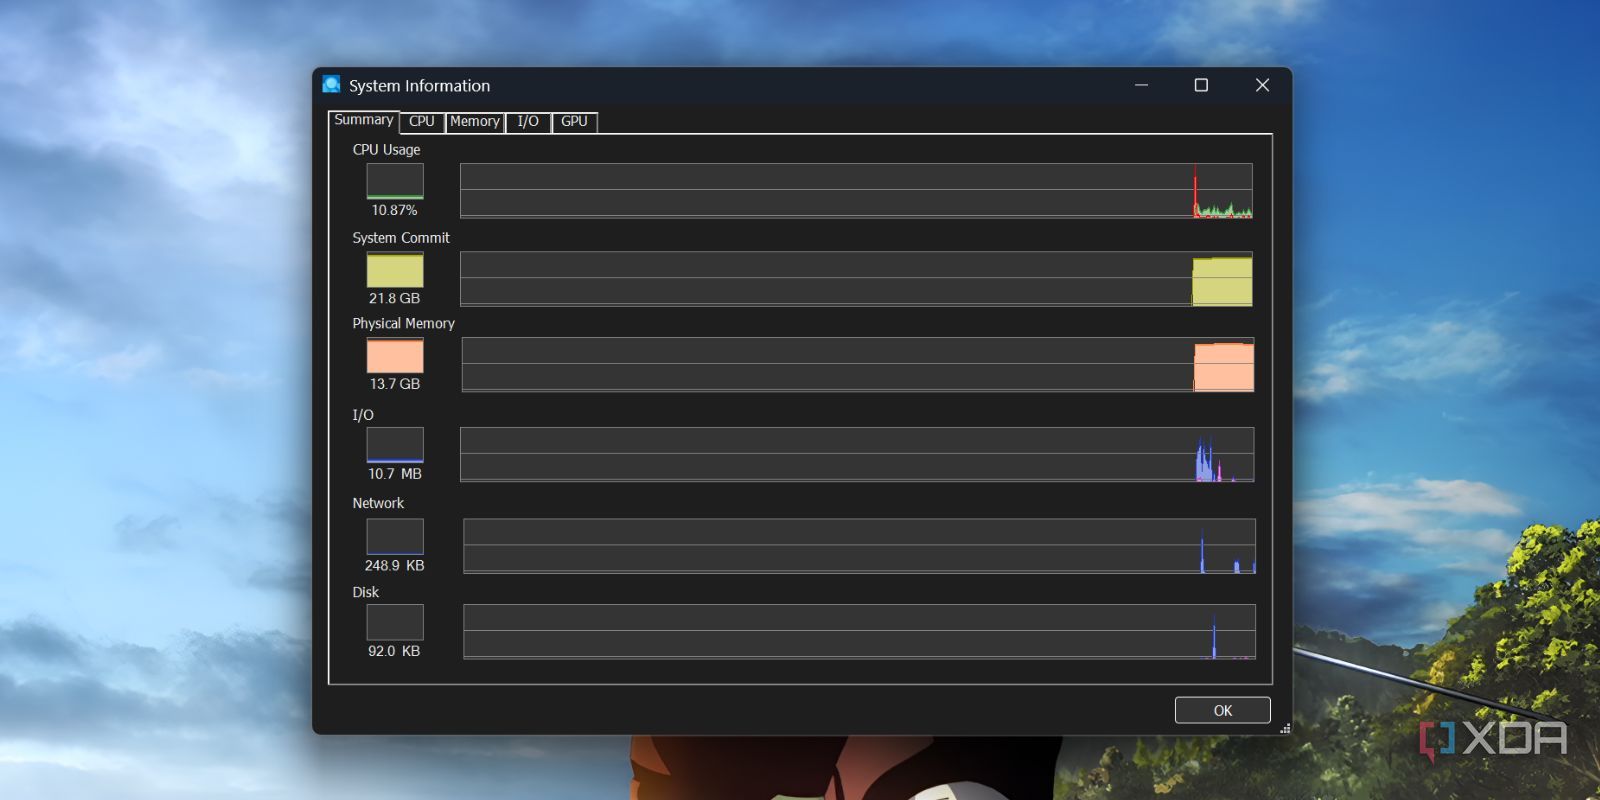Viewport: 1600px width, 800px height.
Task: Click the 92.0 KB disk value
Action: point(394,651)
